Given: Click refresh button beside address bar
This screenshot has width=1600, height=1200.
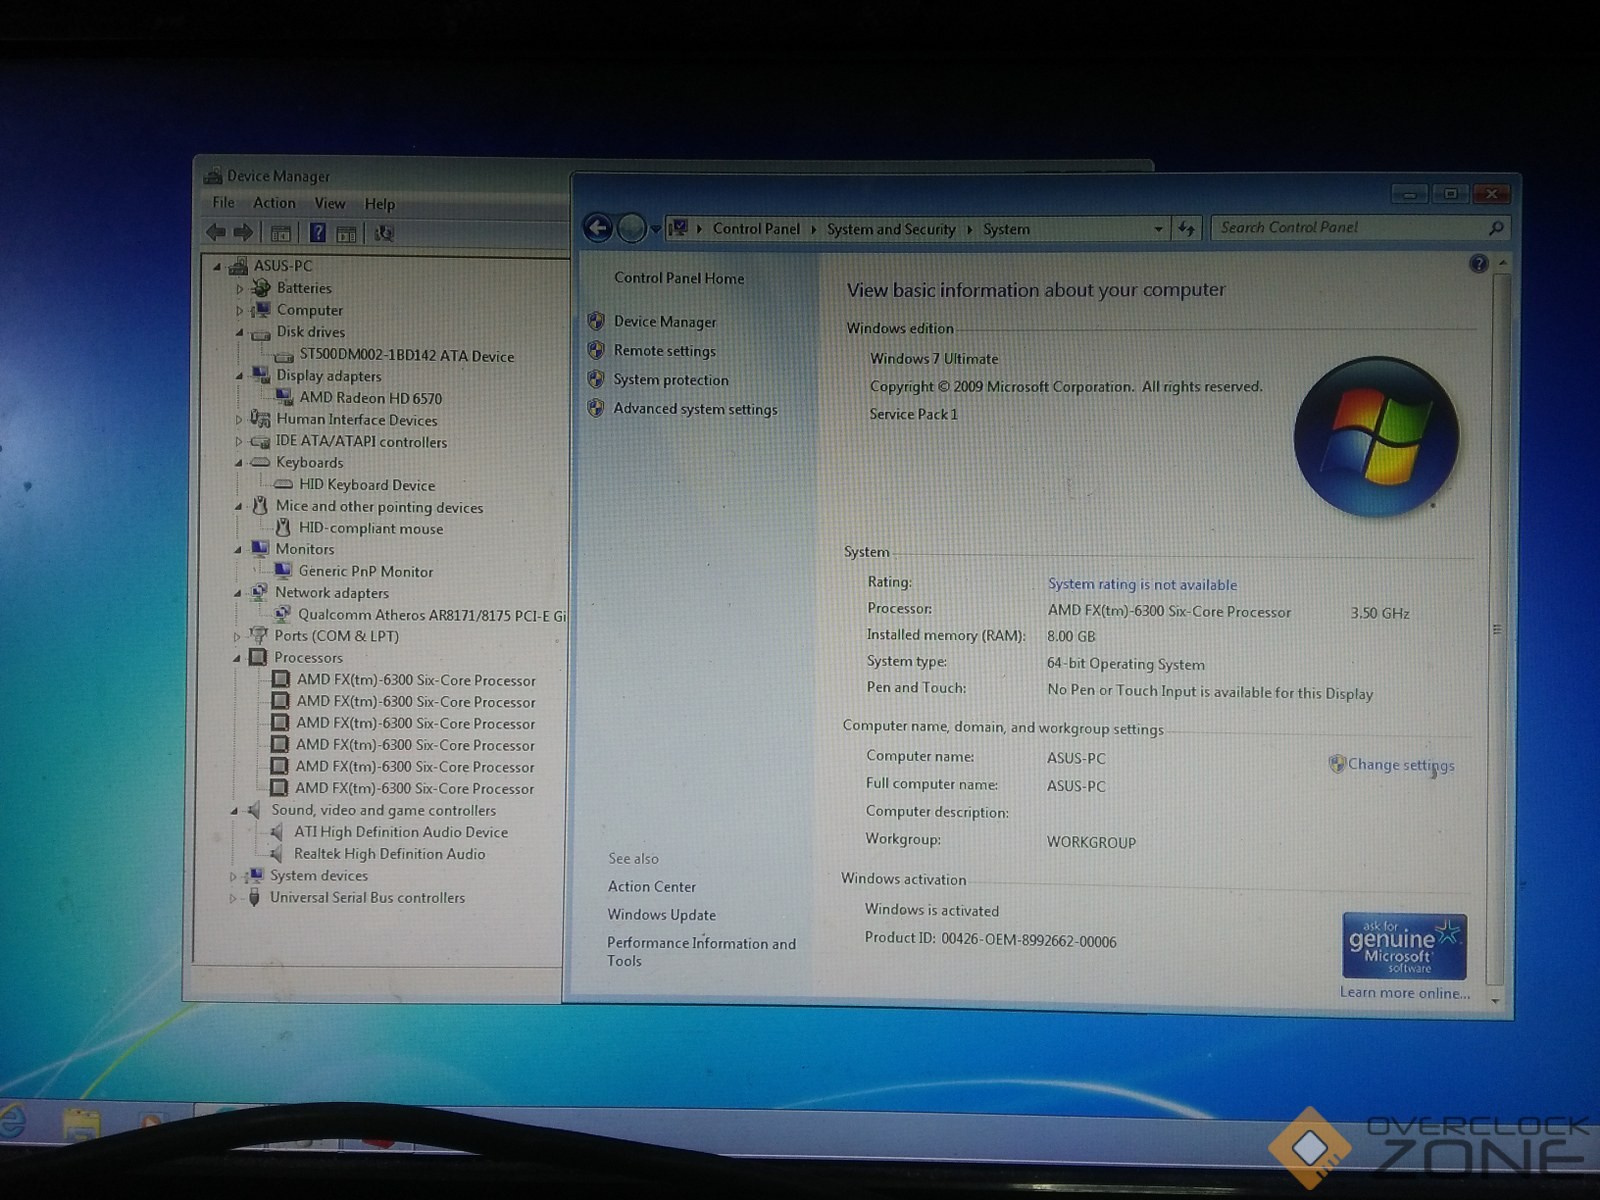Looking at the screenshot, I should 1186,229.
